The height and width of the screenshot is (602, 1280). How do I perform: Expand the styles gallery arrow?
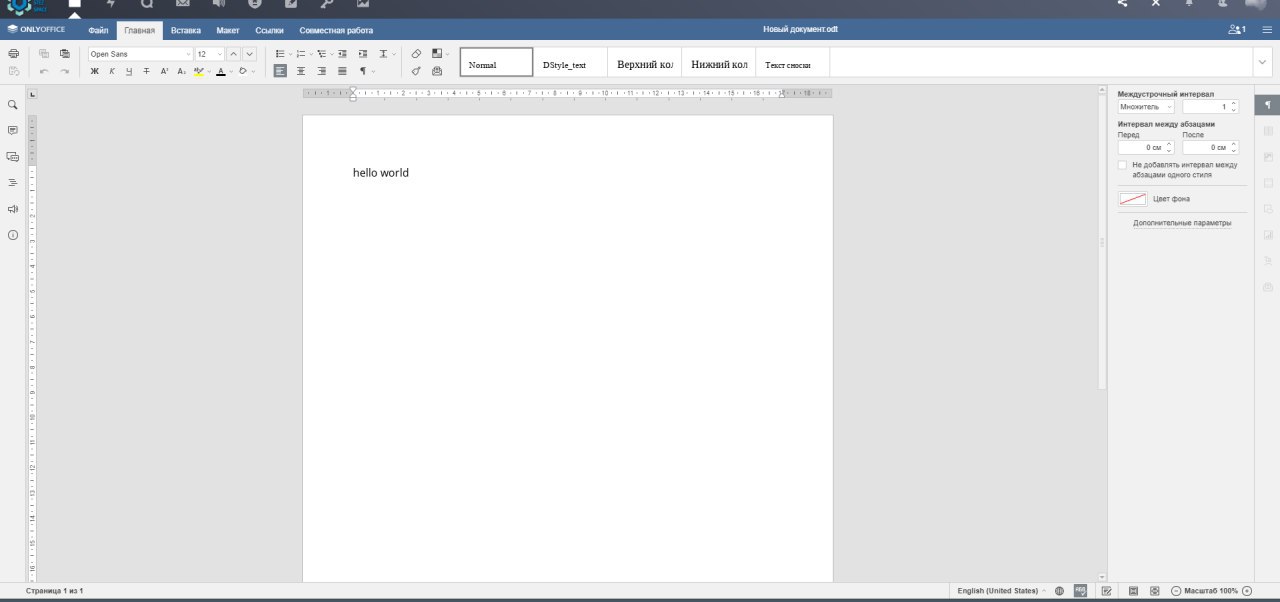[1261, 62]
